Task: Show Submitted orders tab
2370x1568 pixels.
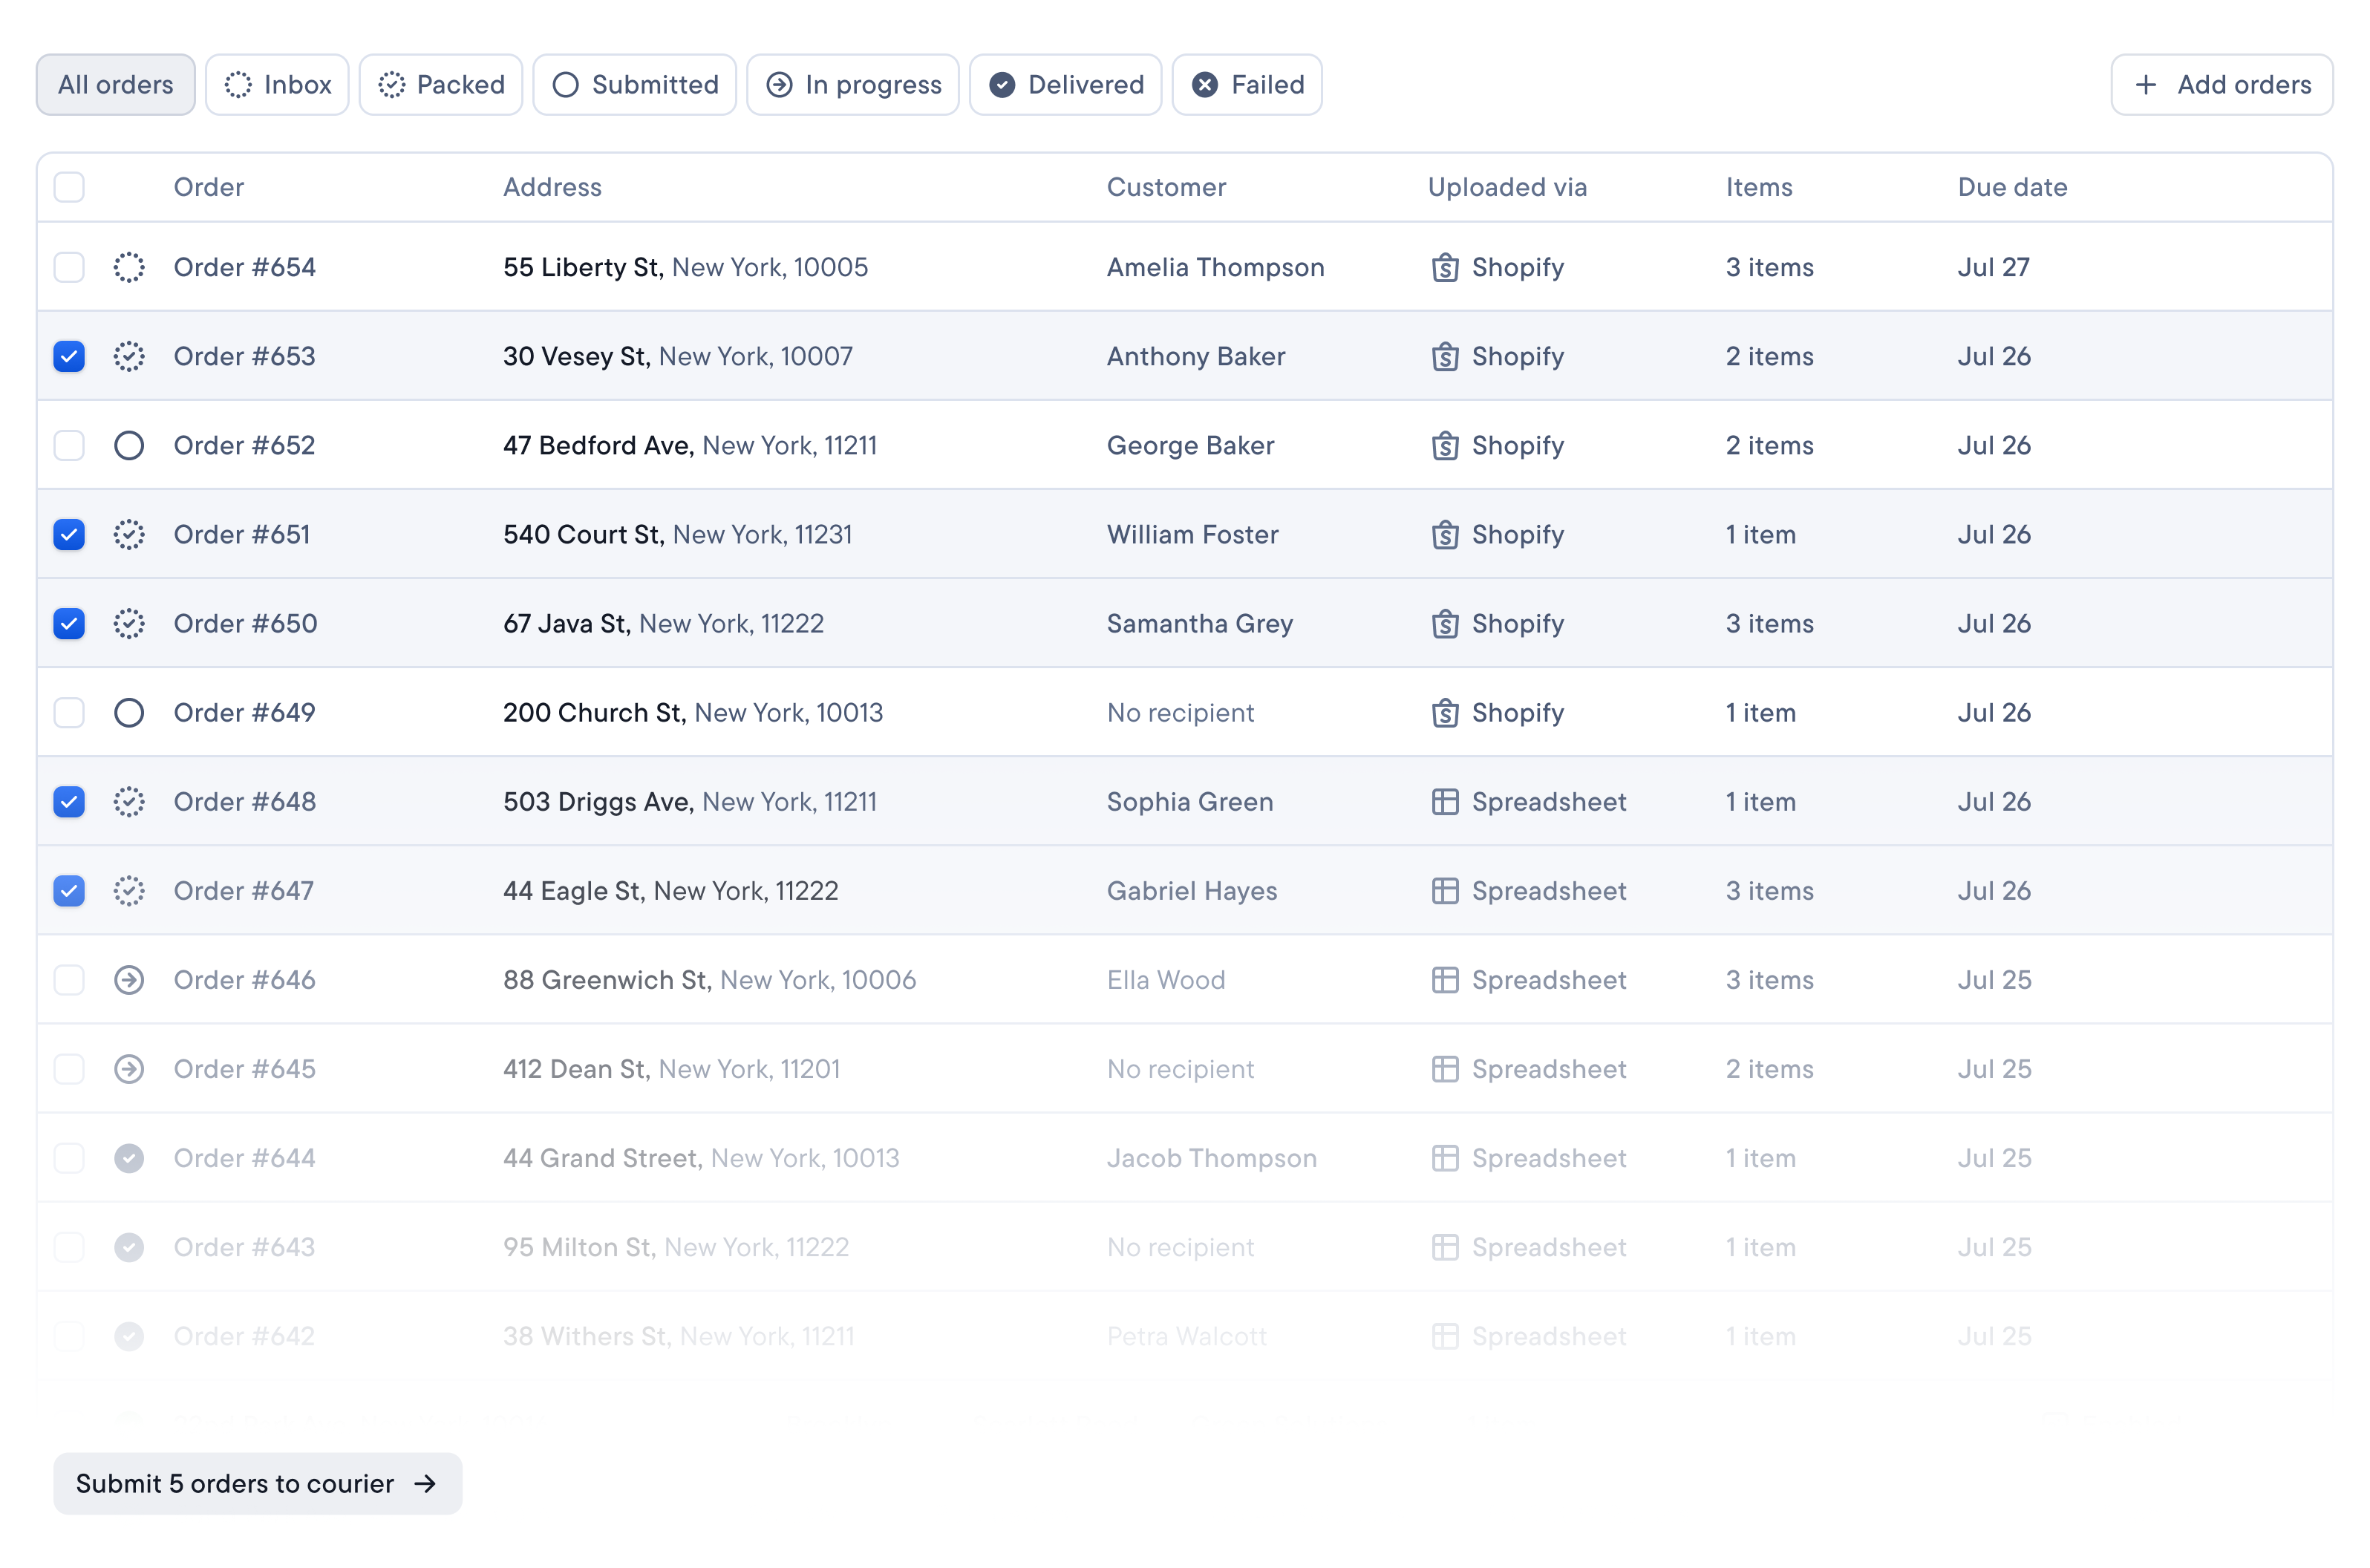Action: pos(635,84)
